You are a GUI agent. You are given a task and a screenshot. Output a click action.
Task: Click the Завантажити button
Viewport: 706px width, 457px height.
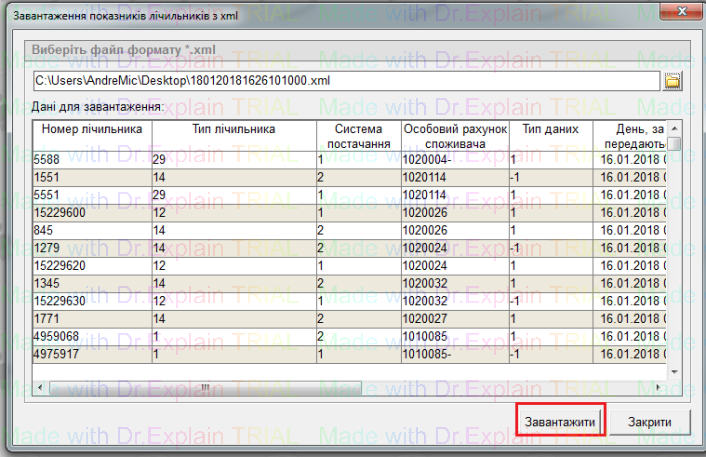tap(559, 422)
